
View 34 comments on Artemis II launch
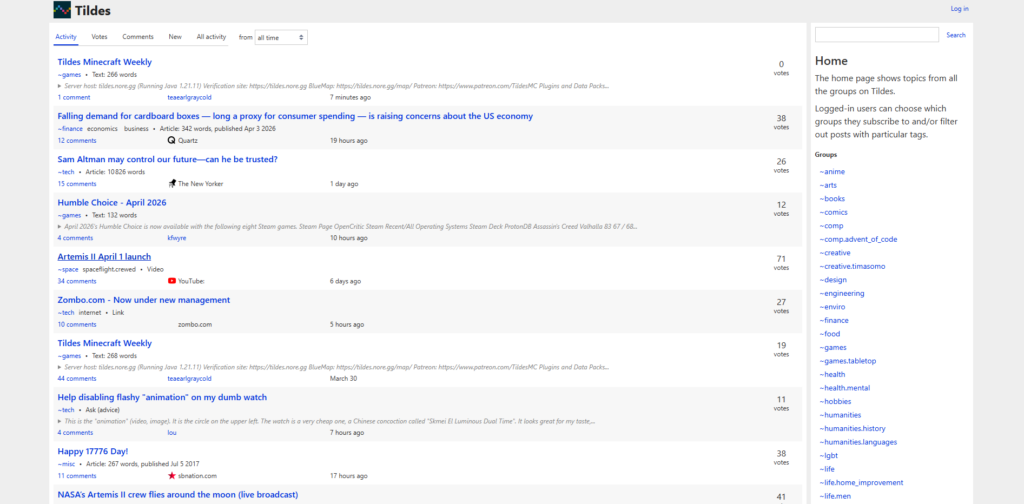[x=77, y=282]
